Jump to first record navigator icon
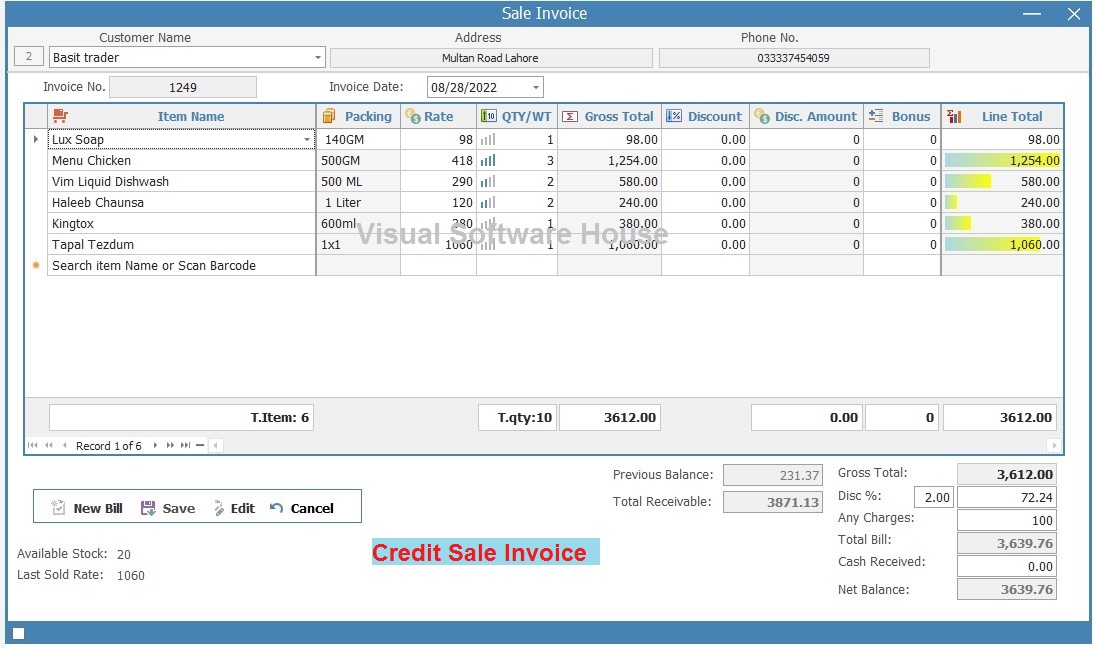1095x648 pixels. click(33, 446)
